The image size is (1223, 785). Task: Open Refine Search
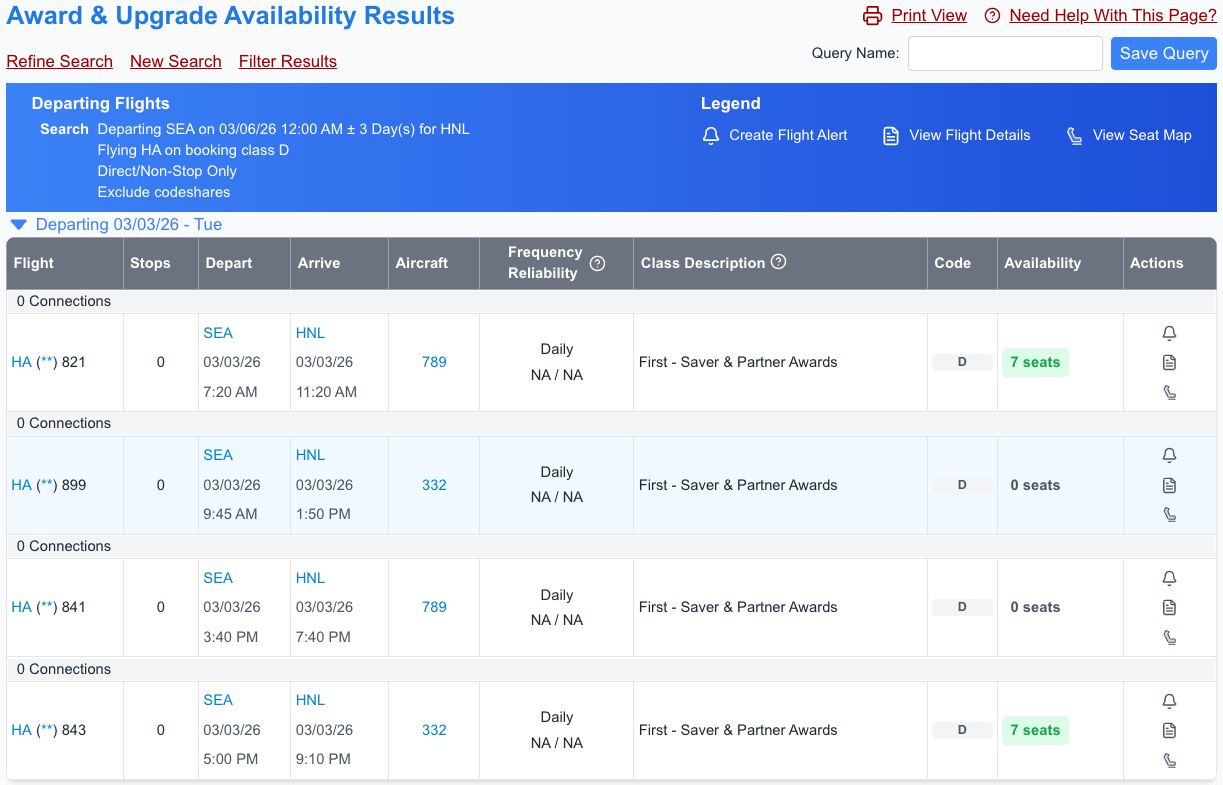pyautogui.click(x=59, y=61)
